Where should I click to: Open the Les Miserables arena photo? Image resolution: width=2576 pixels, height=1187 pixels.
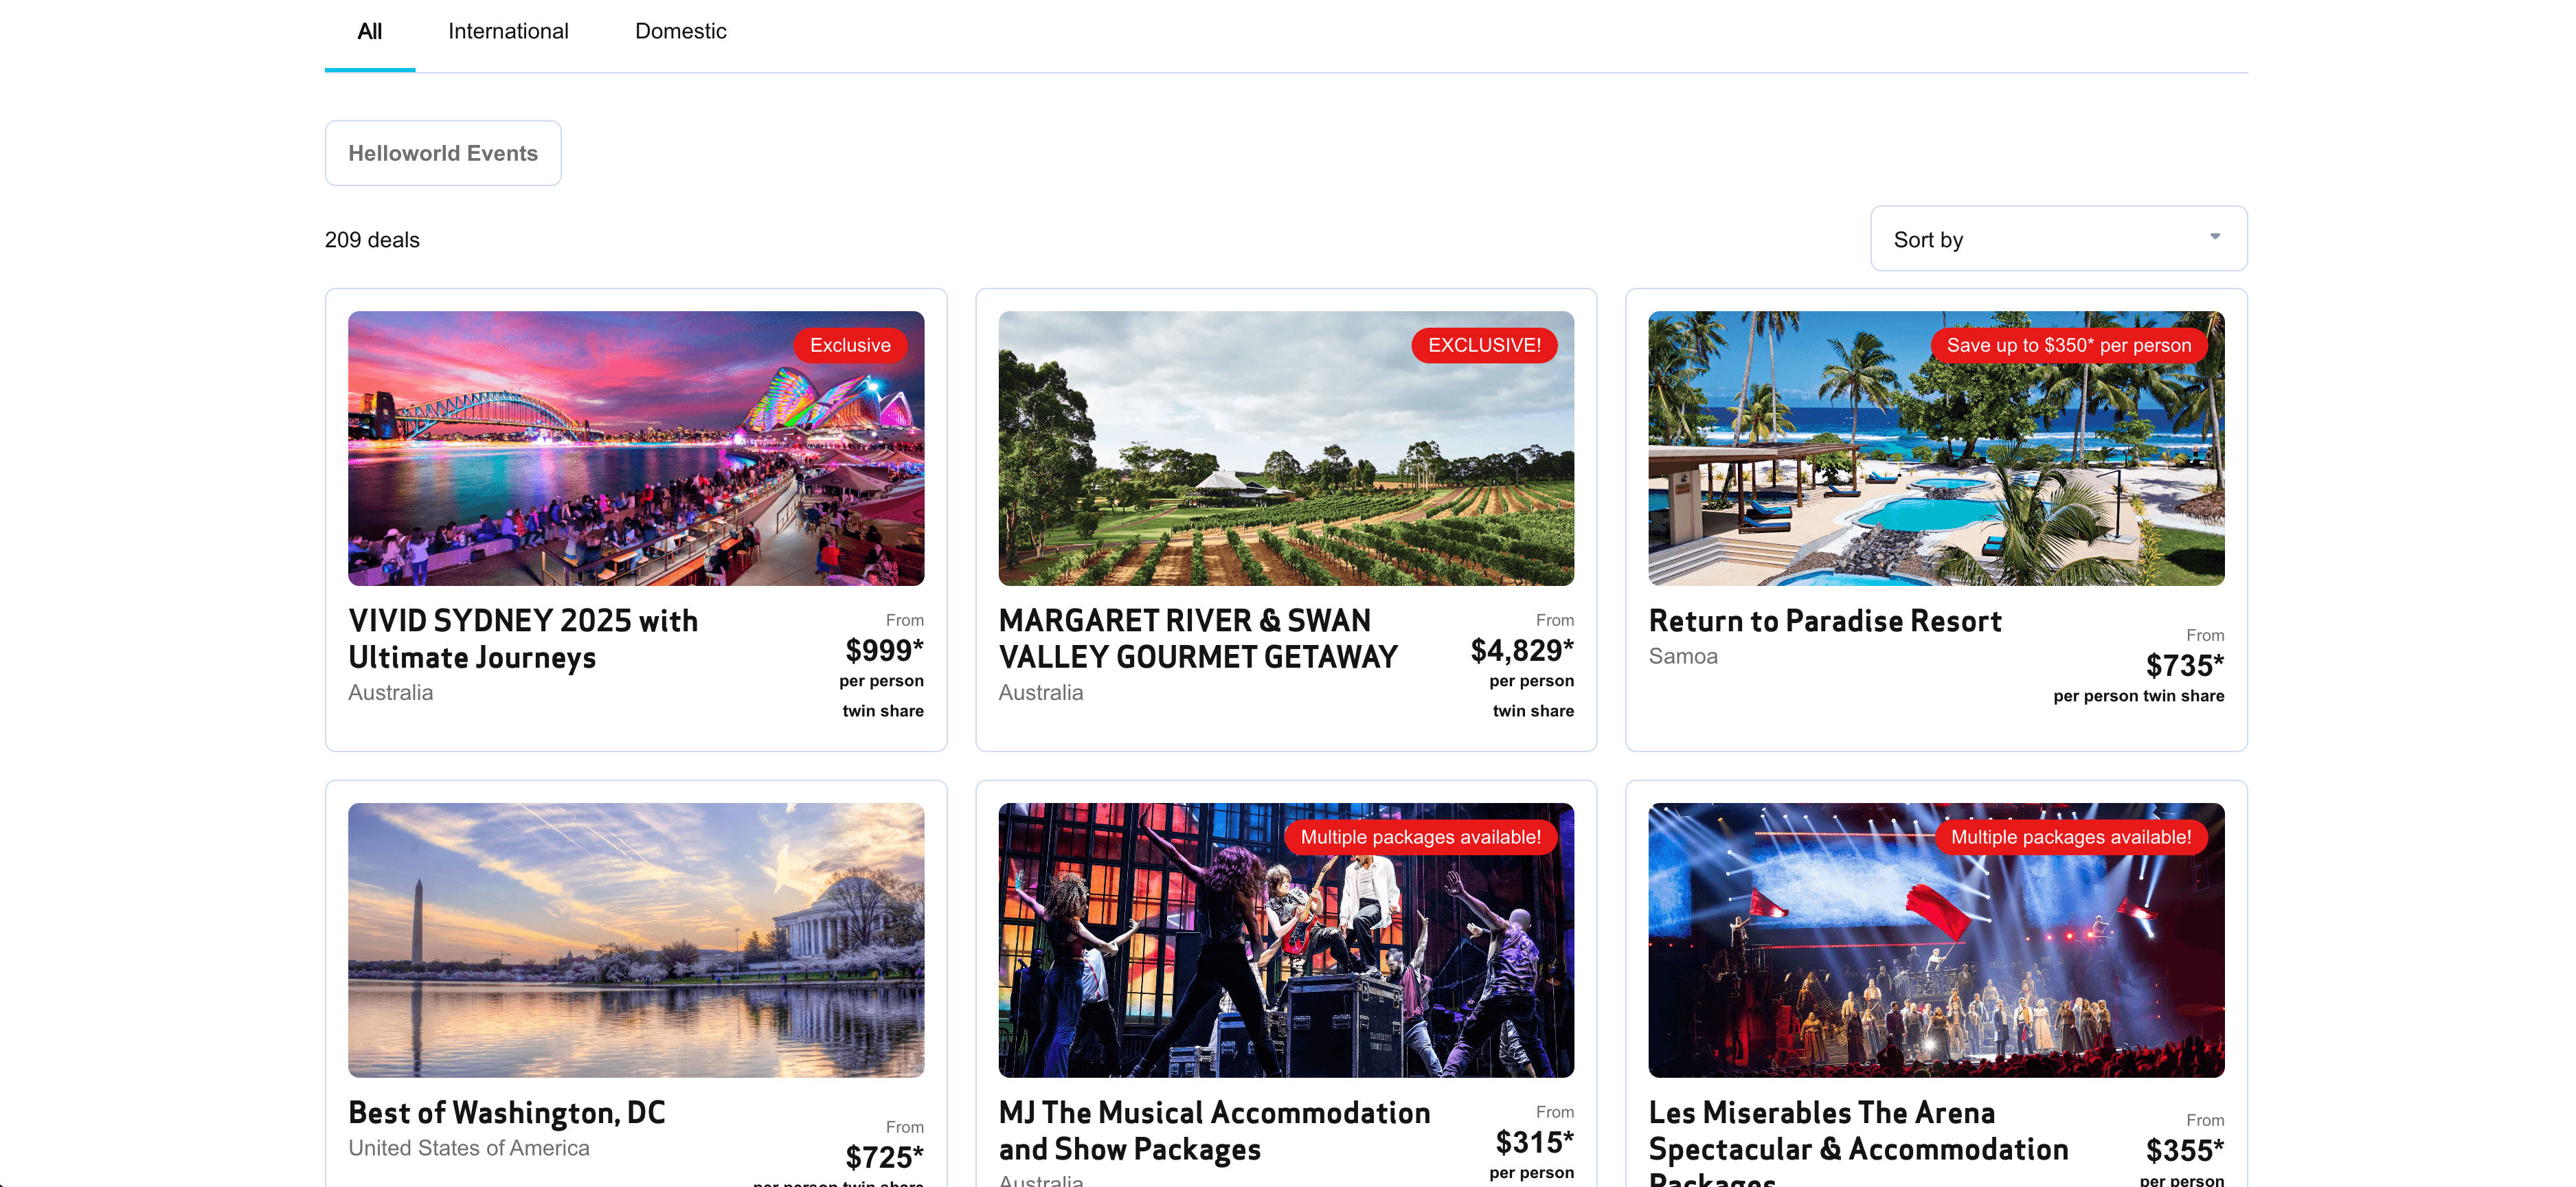click(x=1935, y=960)
